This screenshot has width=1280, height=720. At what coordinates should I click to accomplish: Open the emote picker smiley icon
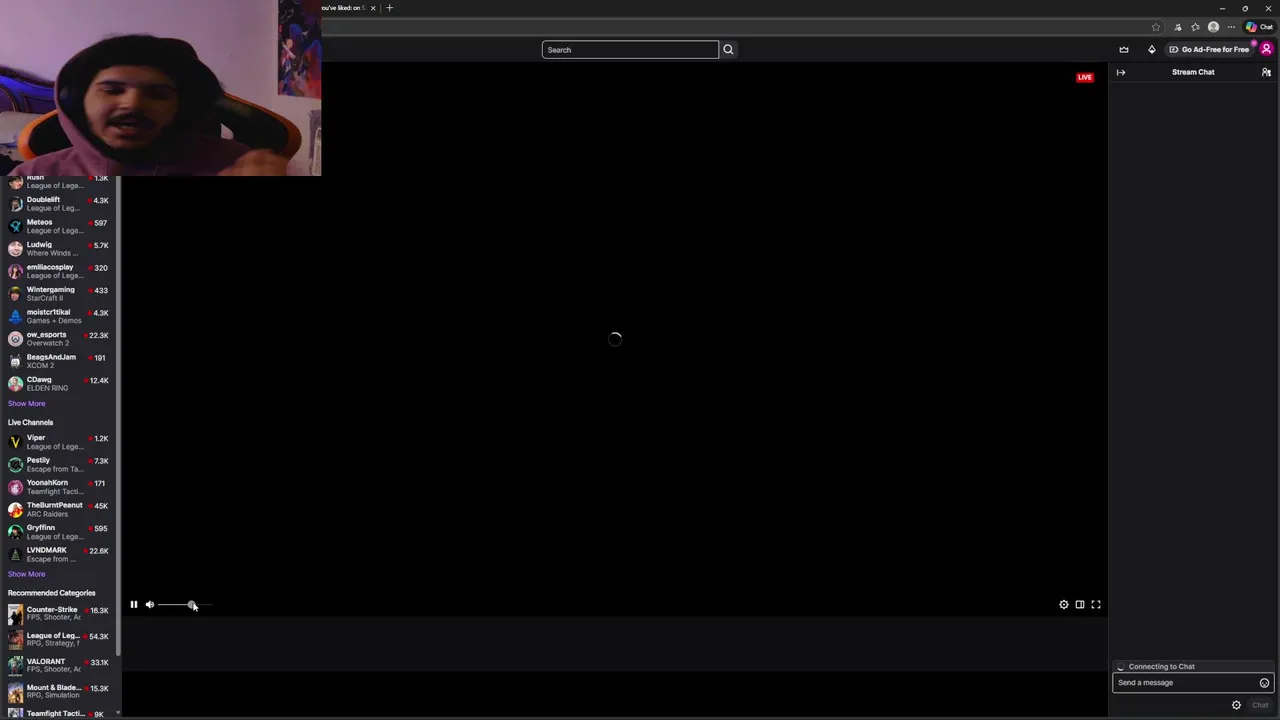[x=1264, y=683]
